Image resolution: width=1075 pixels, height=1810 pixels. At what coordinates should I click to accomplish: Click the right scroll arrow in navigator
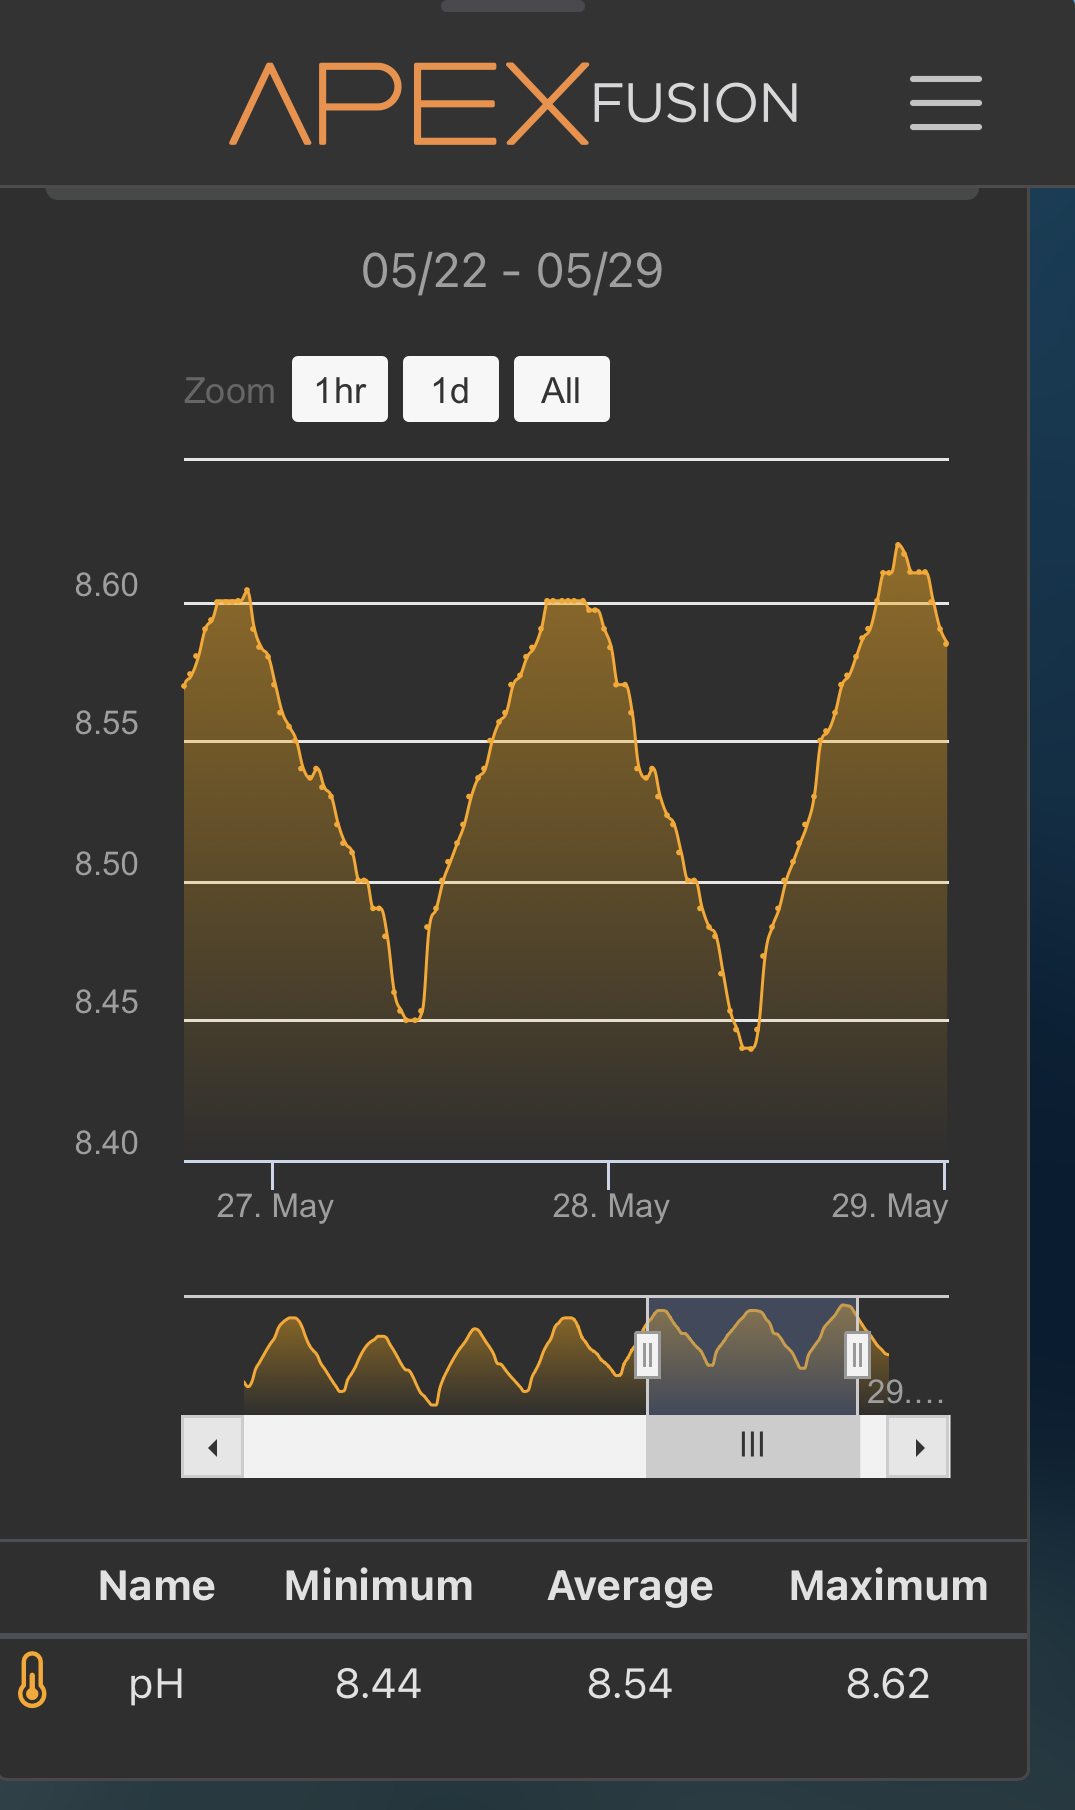coord(919,1447)
